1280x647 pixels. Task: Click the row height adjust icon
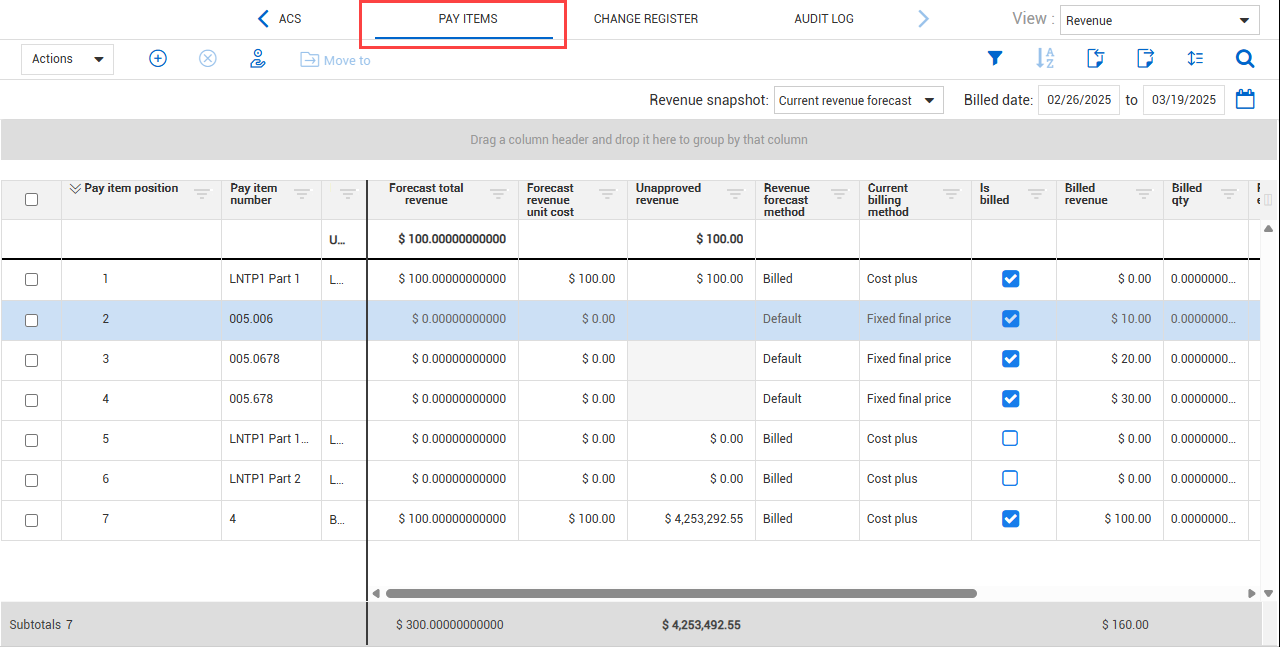[x=1195, y=59]
